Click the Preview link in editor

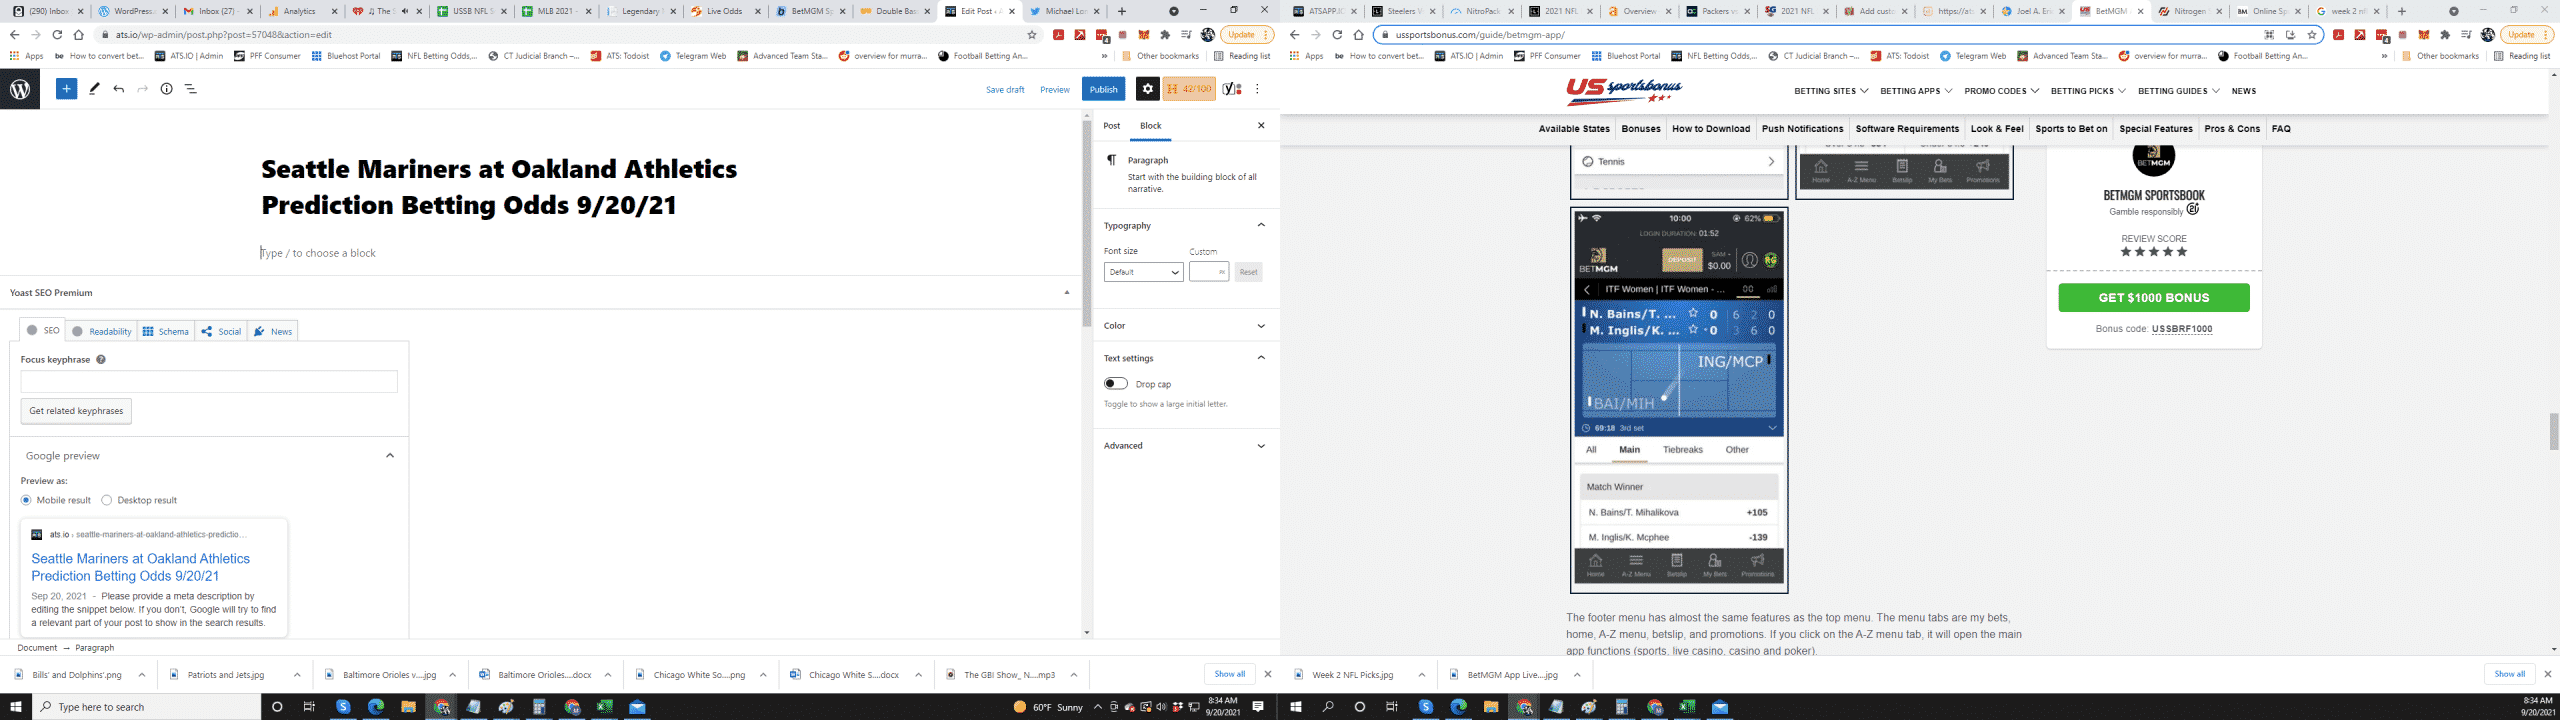tap(1054, 90)
